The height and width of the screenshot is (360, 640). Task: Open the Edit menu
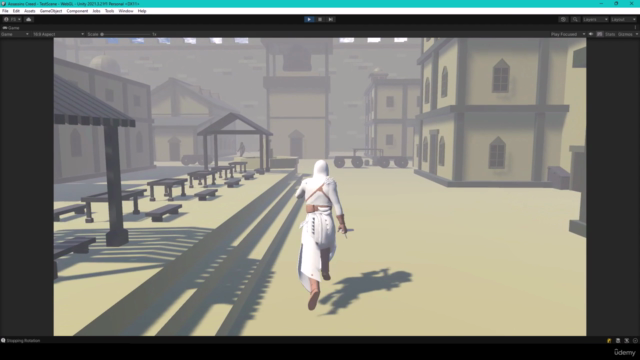pos(16,11)
